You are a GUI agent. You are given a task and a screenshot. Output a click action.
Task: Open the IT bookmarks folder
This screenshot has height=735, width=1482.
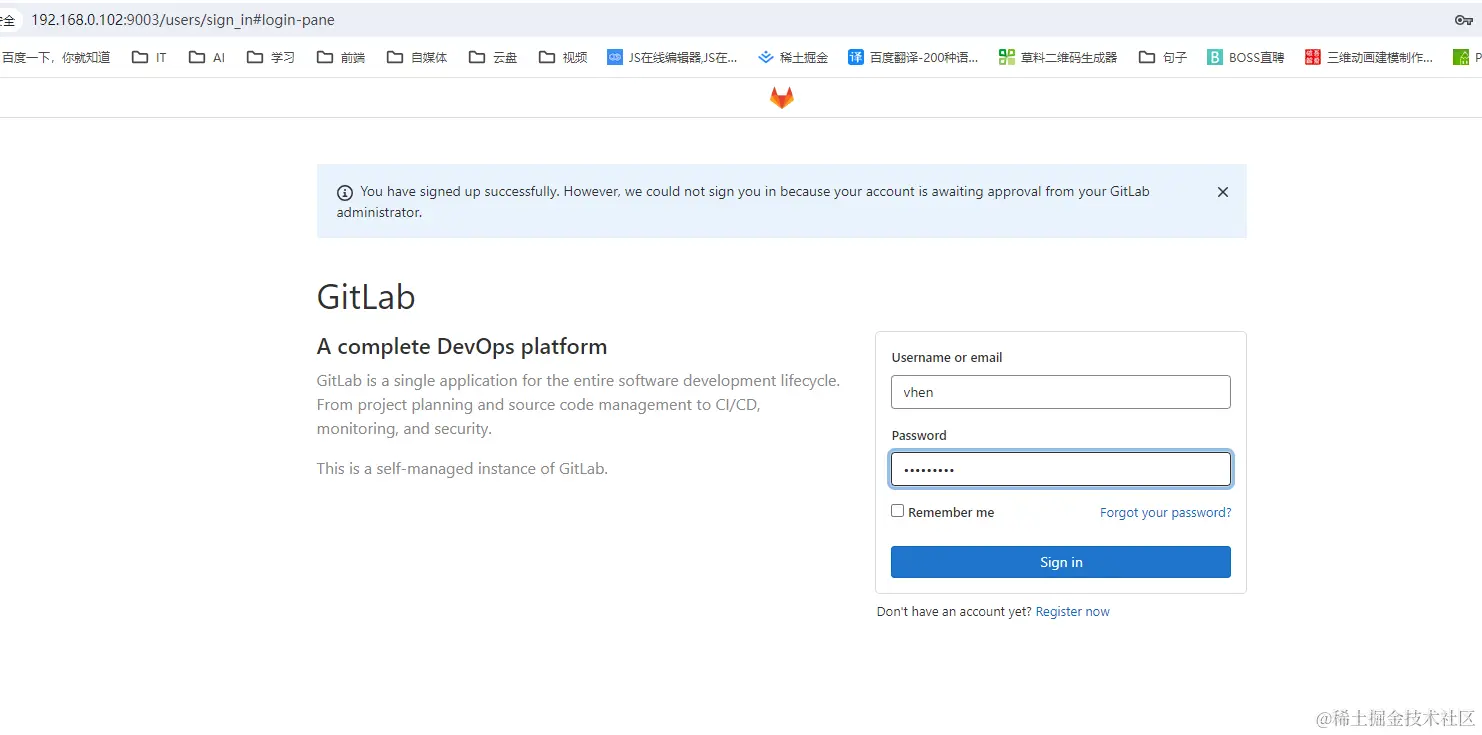pos(149,57)
